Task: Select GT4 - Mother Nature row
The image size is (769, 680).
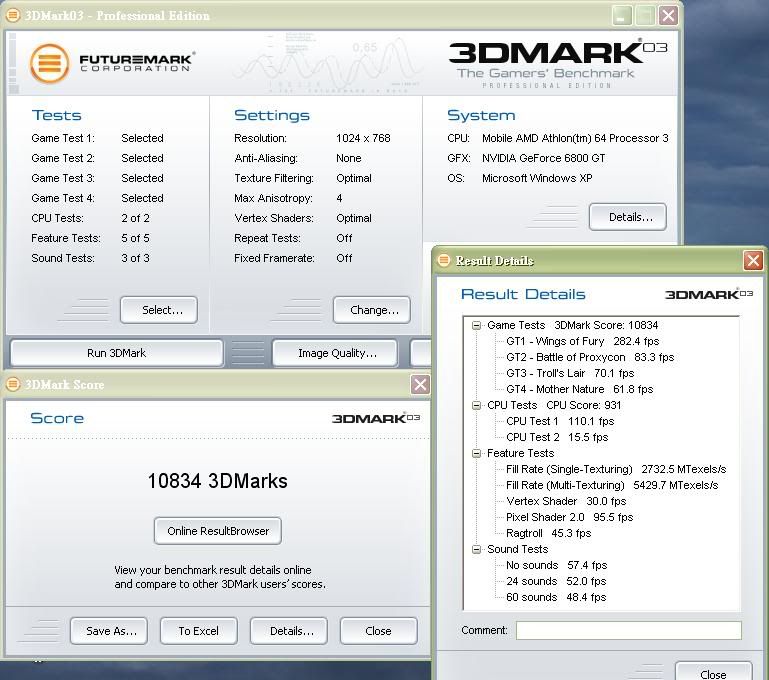Action: click(580, 389)
